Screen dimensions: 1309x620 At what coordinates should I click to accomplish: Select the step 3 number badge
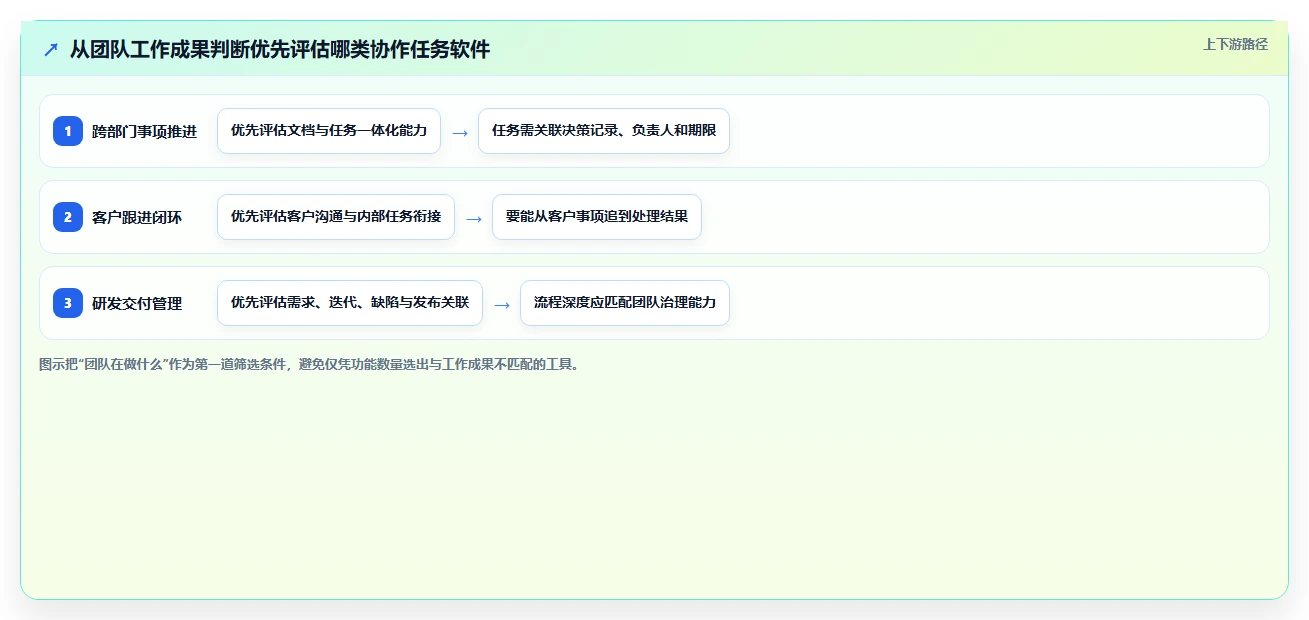(x=68, y=303)
